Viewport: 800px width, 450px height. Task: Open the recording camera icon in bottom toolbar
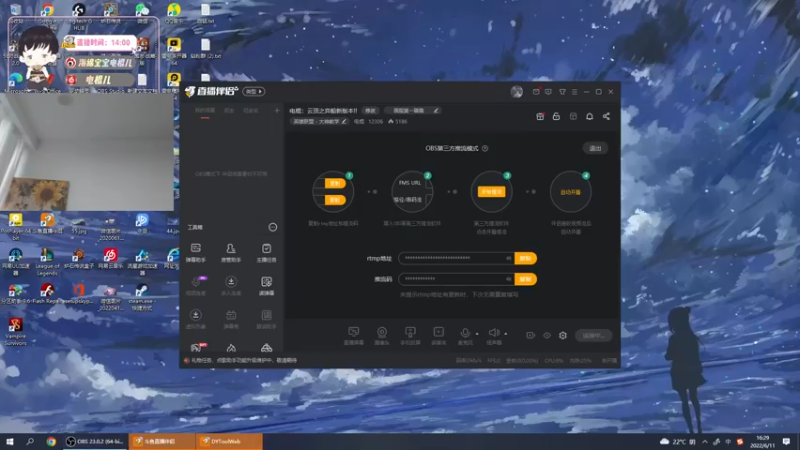531,335
